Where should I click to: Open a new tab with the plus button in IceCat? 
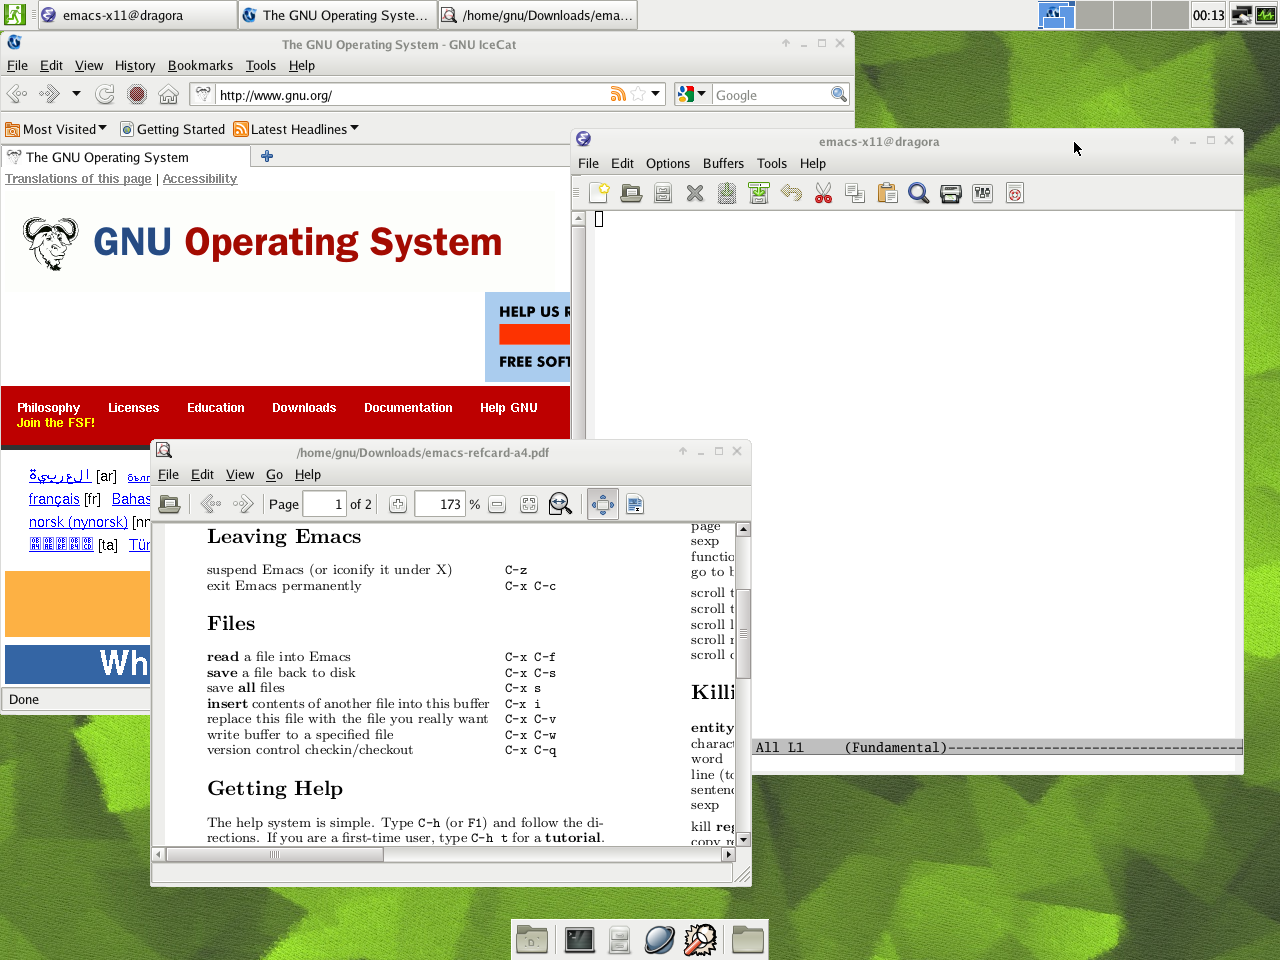[267, 156]
